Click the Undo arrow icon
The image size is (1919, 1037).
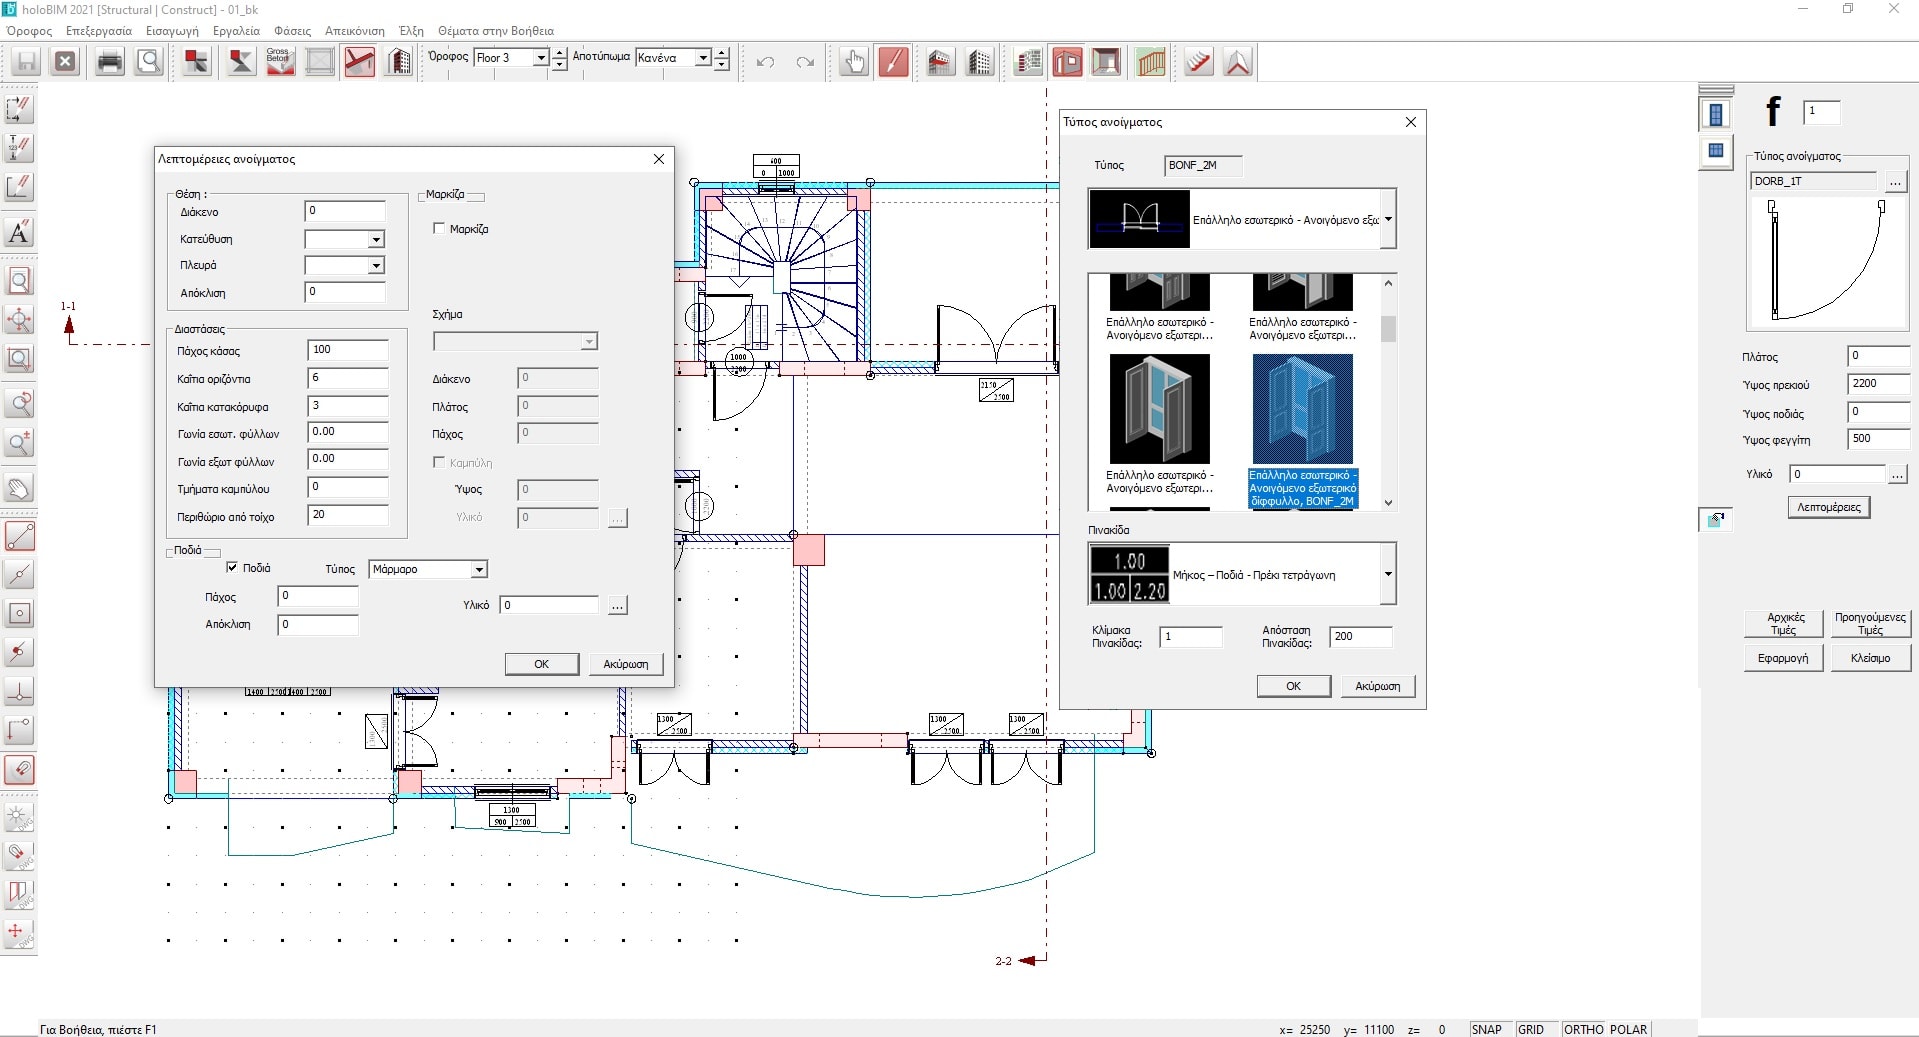766,62
